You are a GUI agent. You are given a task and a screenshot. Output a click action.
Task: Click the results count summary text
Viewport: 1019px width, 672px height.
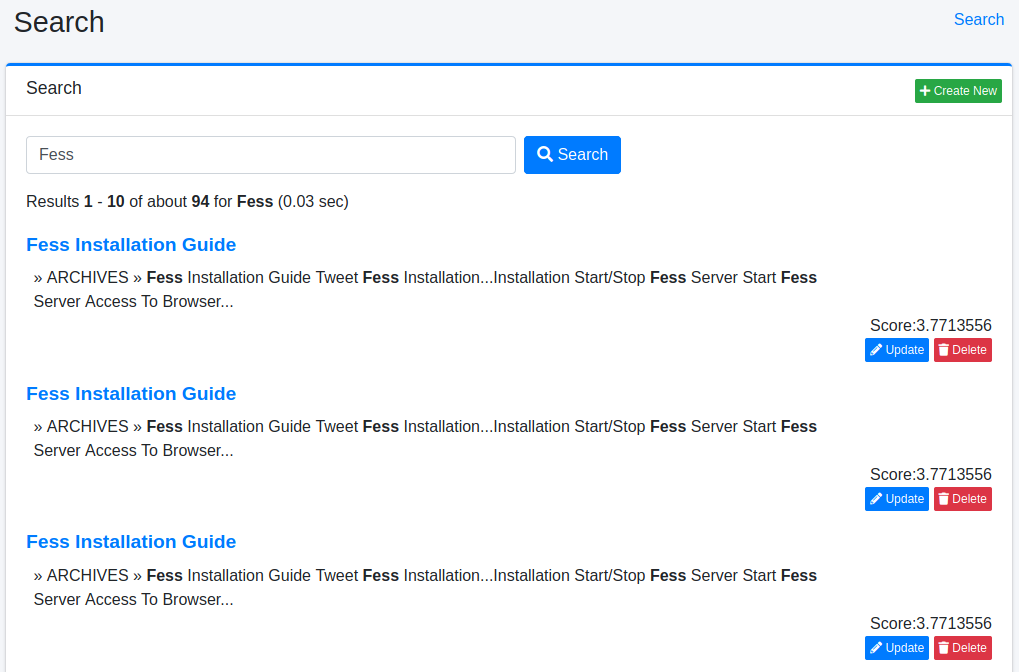coord(187,202)
